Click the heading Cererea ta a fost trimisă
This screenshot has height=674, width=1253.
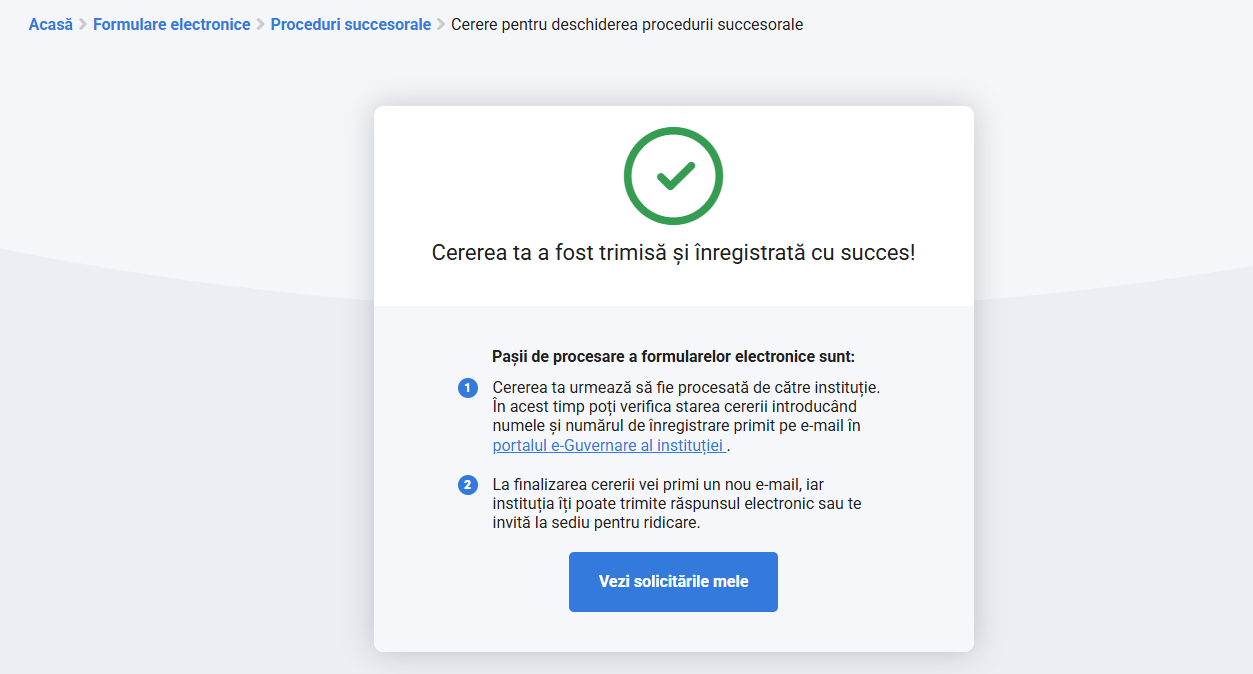pos(673,252)
